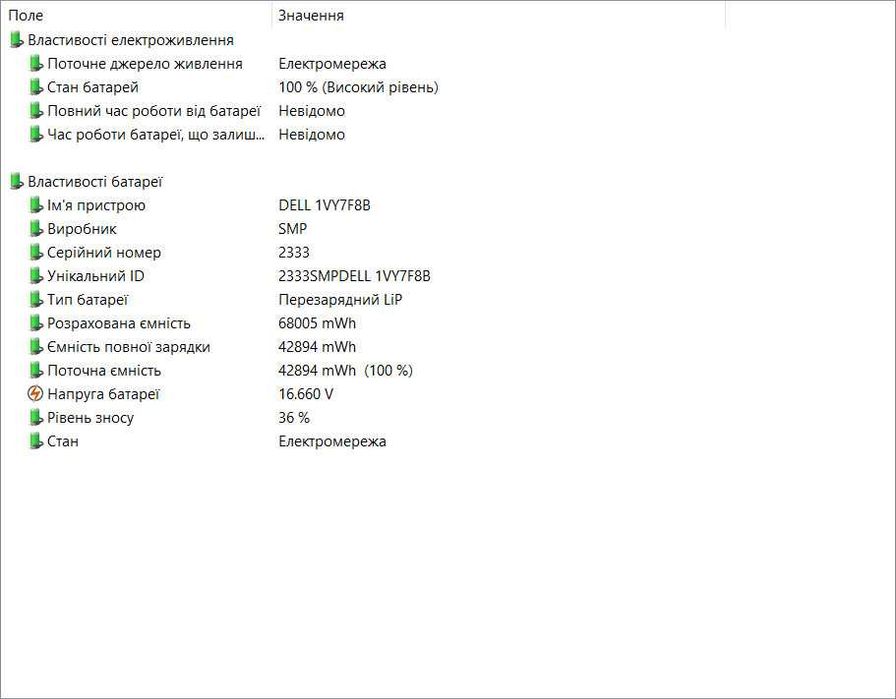Click the 2333SMPDELL 1VY7F8B unique ID value
The height and width of the screenshot is (699, 896).
pos(354,276)
